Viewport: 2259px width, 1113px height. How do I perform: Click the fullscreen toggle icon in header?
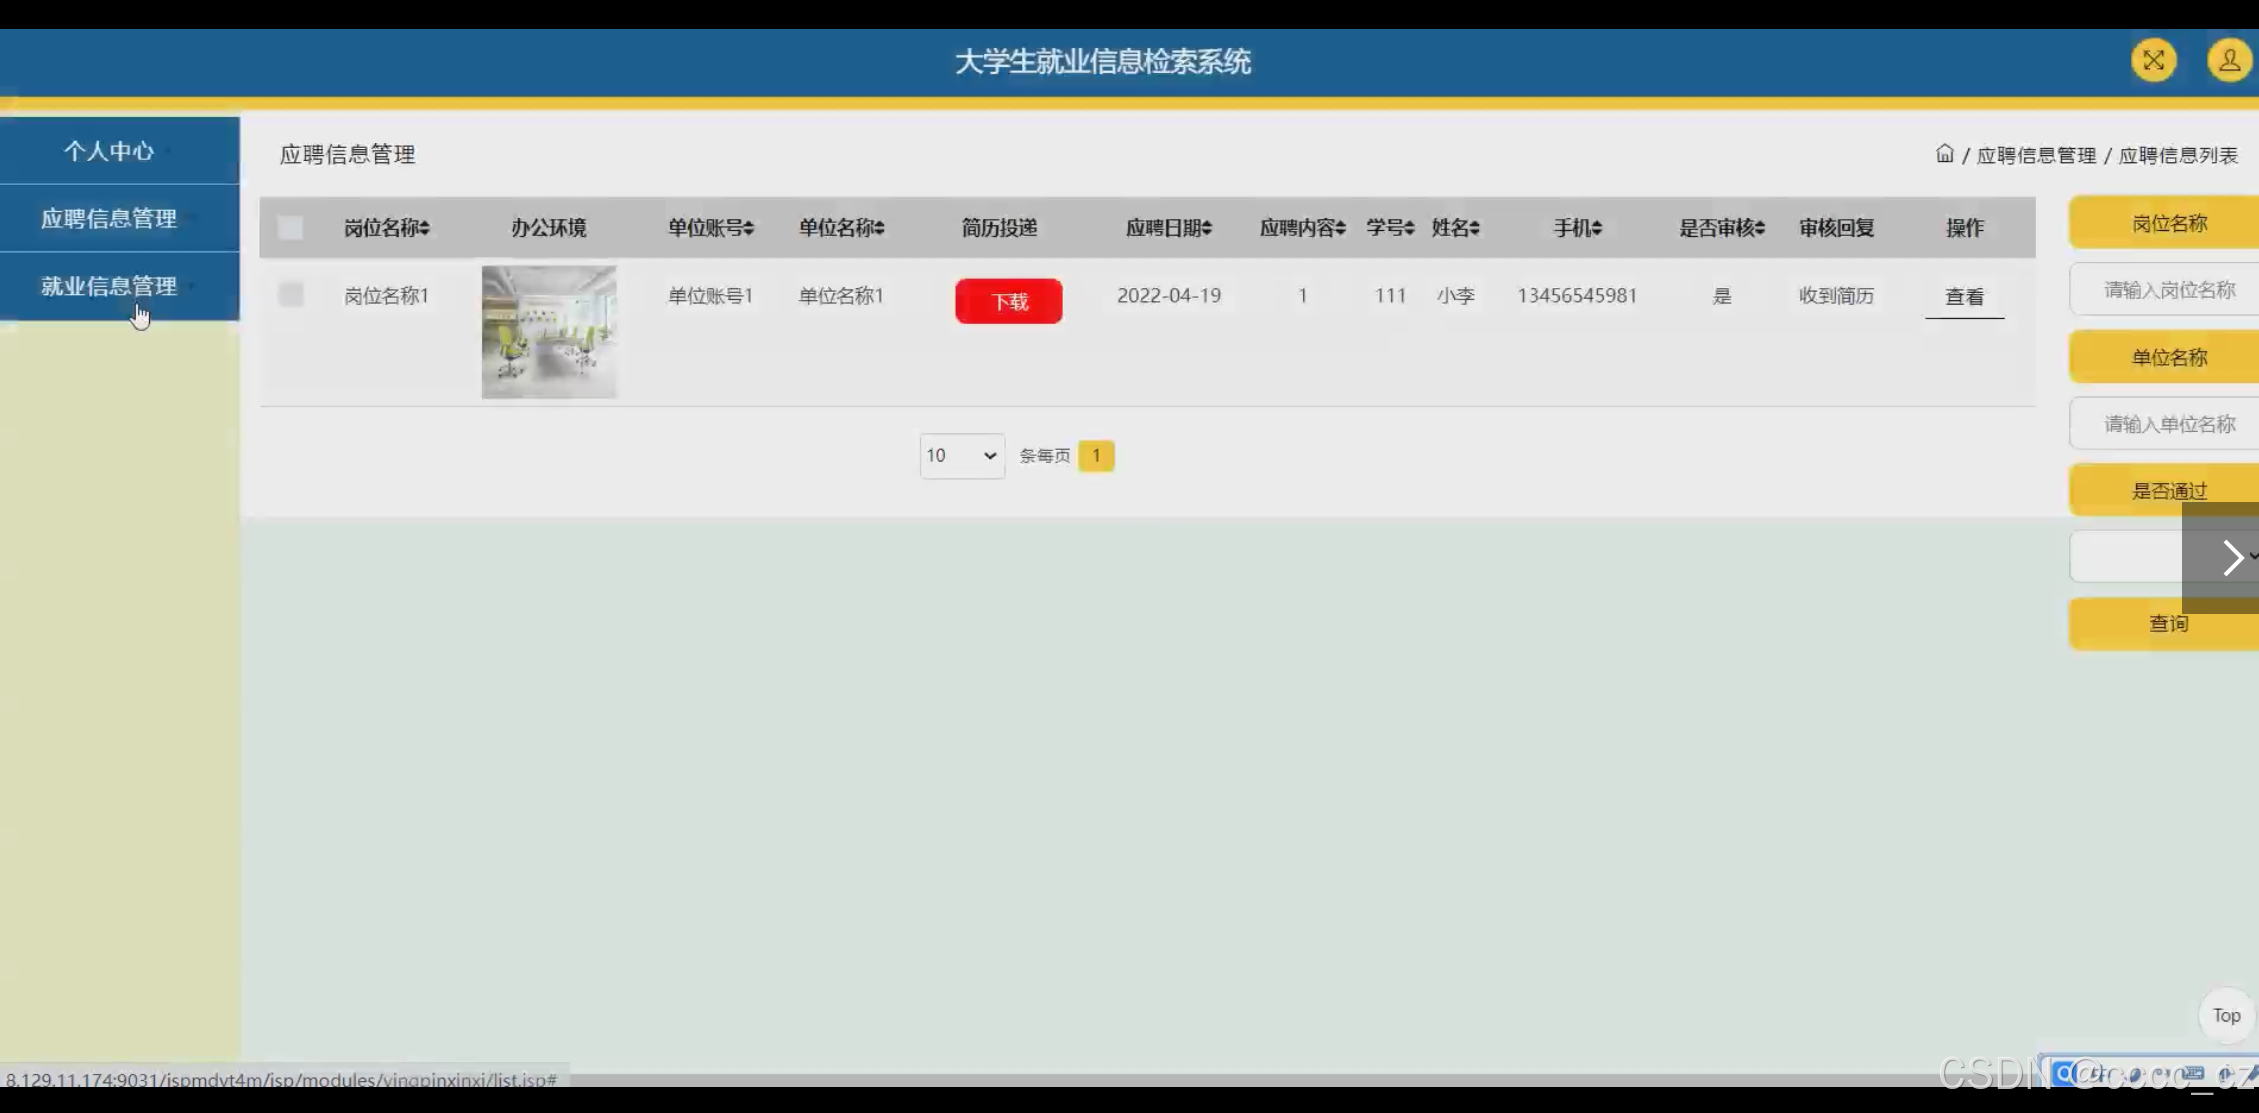coord(2153,61)
